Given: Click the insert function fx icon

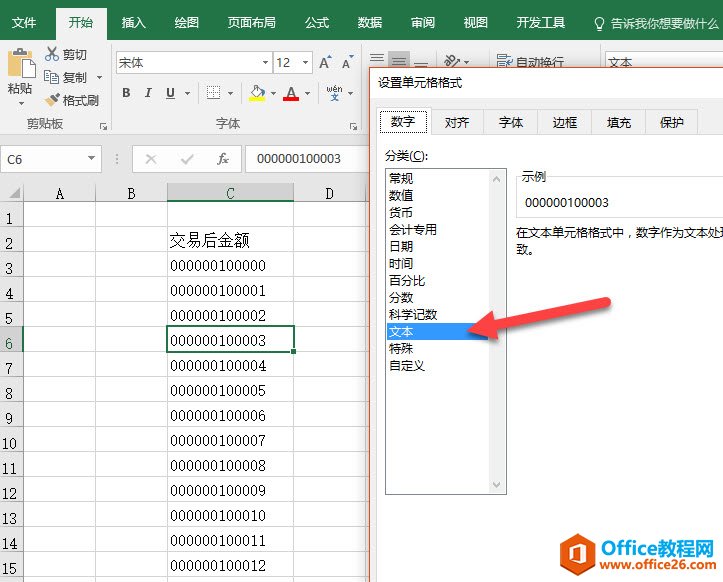Looking at the screenshot, I should [x=223, y=159].
